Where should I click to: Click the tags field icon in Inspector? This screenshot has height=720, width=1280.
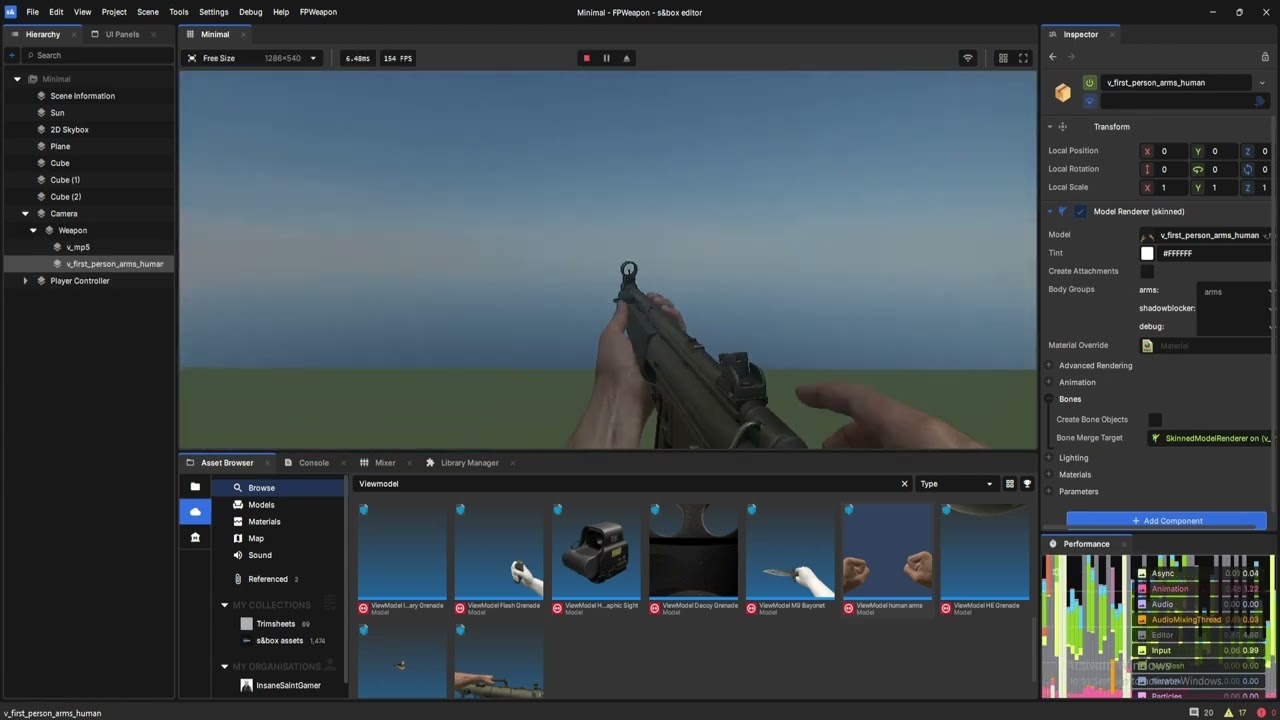tap(1259, 101)
